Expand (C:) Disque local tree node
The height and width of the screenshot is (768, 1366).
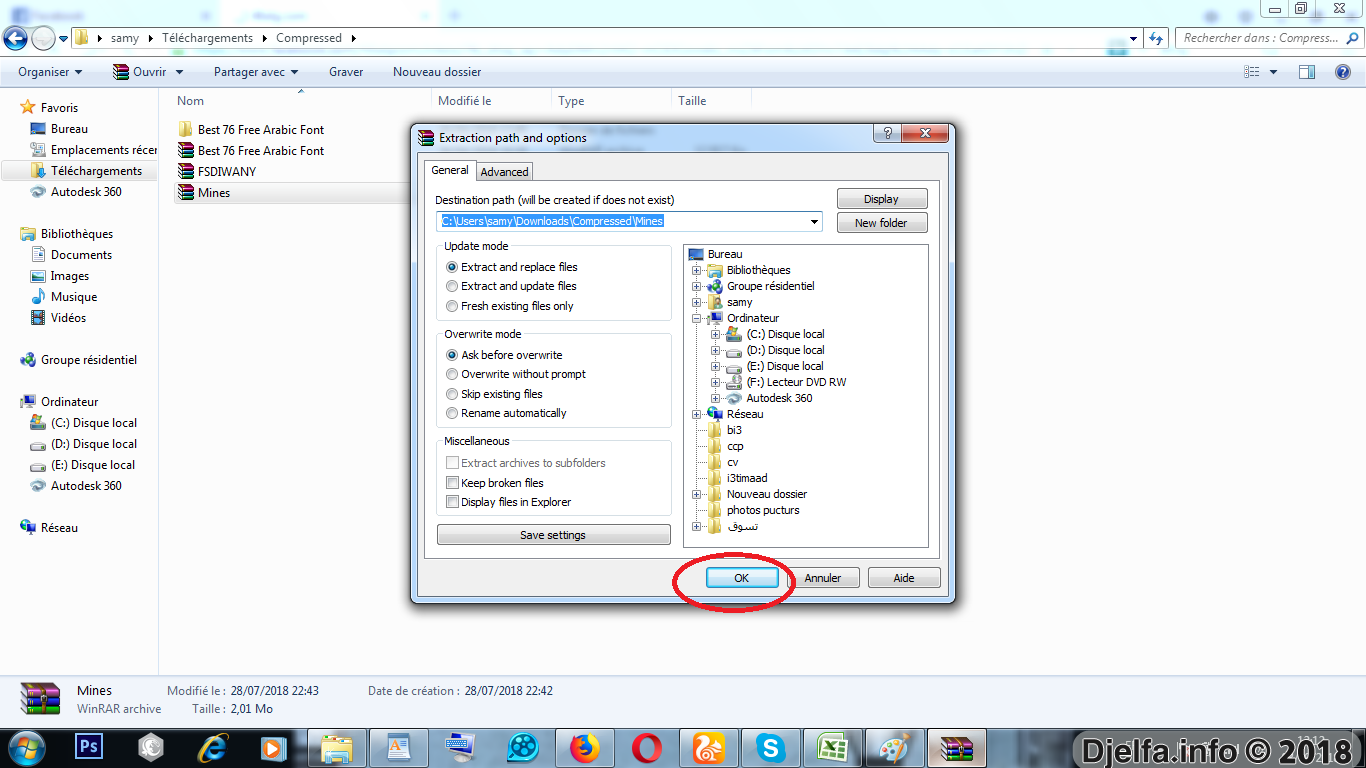pos(716,334)
